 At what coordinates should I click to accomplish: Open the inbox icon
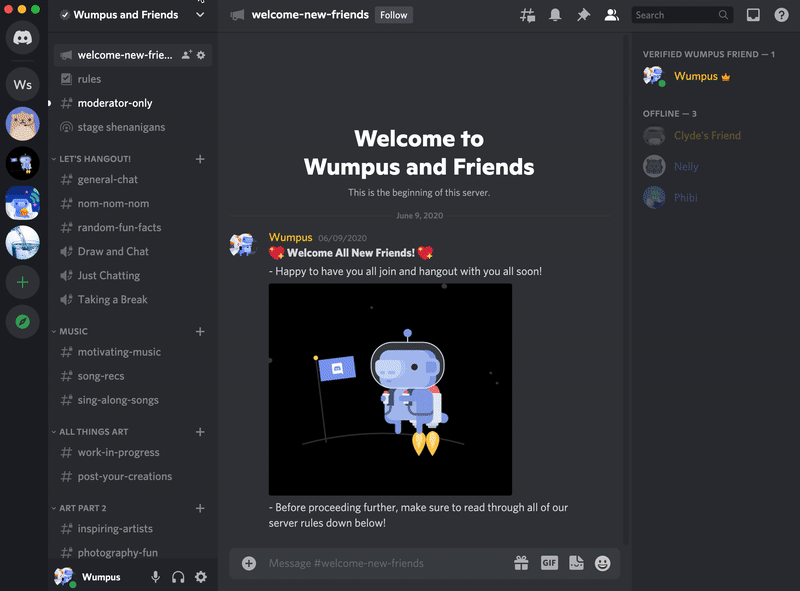pos(753,15)
